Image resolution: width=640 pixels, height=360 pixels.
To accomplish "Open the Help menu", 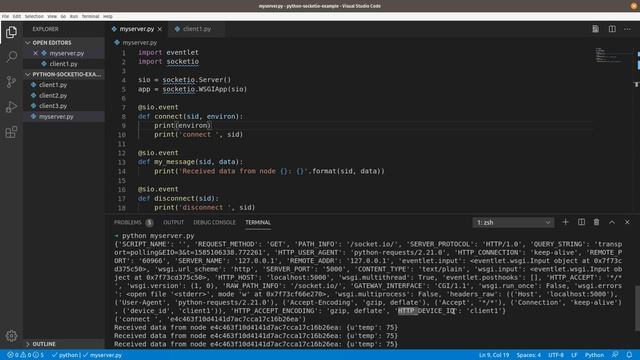I will [108, 16].
